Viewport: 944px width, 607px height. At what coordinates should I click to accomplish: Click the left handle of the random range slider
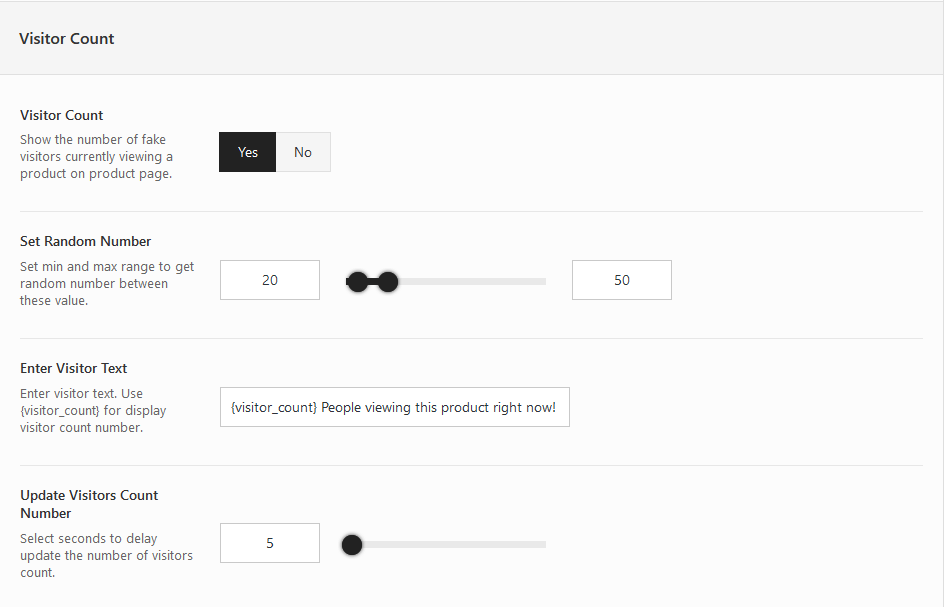point(355,283)
